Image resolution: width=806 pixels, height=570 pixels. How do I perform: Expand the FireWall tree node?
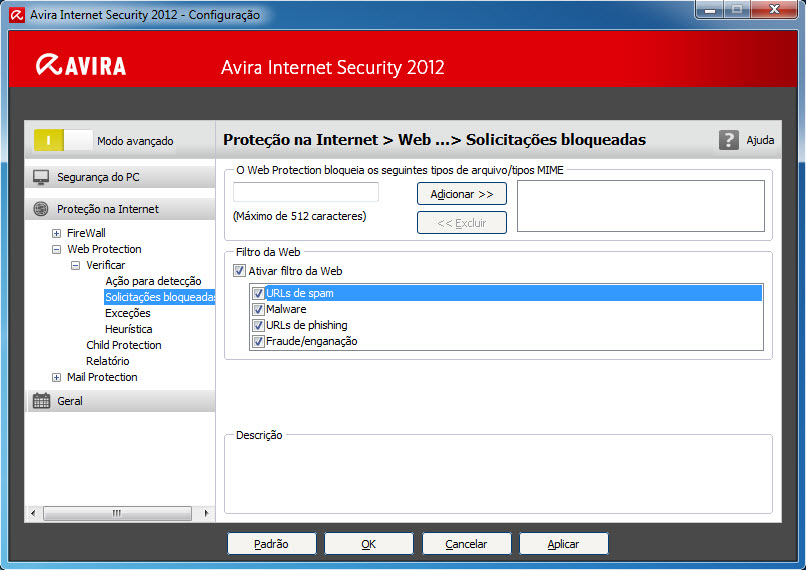[57, 233]
